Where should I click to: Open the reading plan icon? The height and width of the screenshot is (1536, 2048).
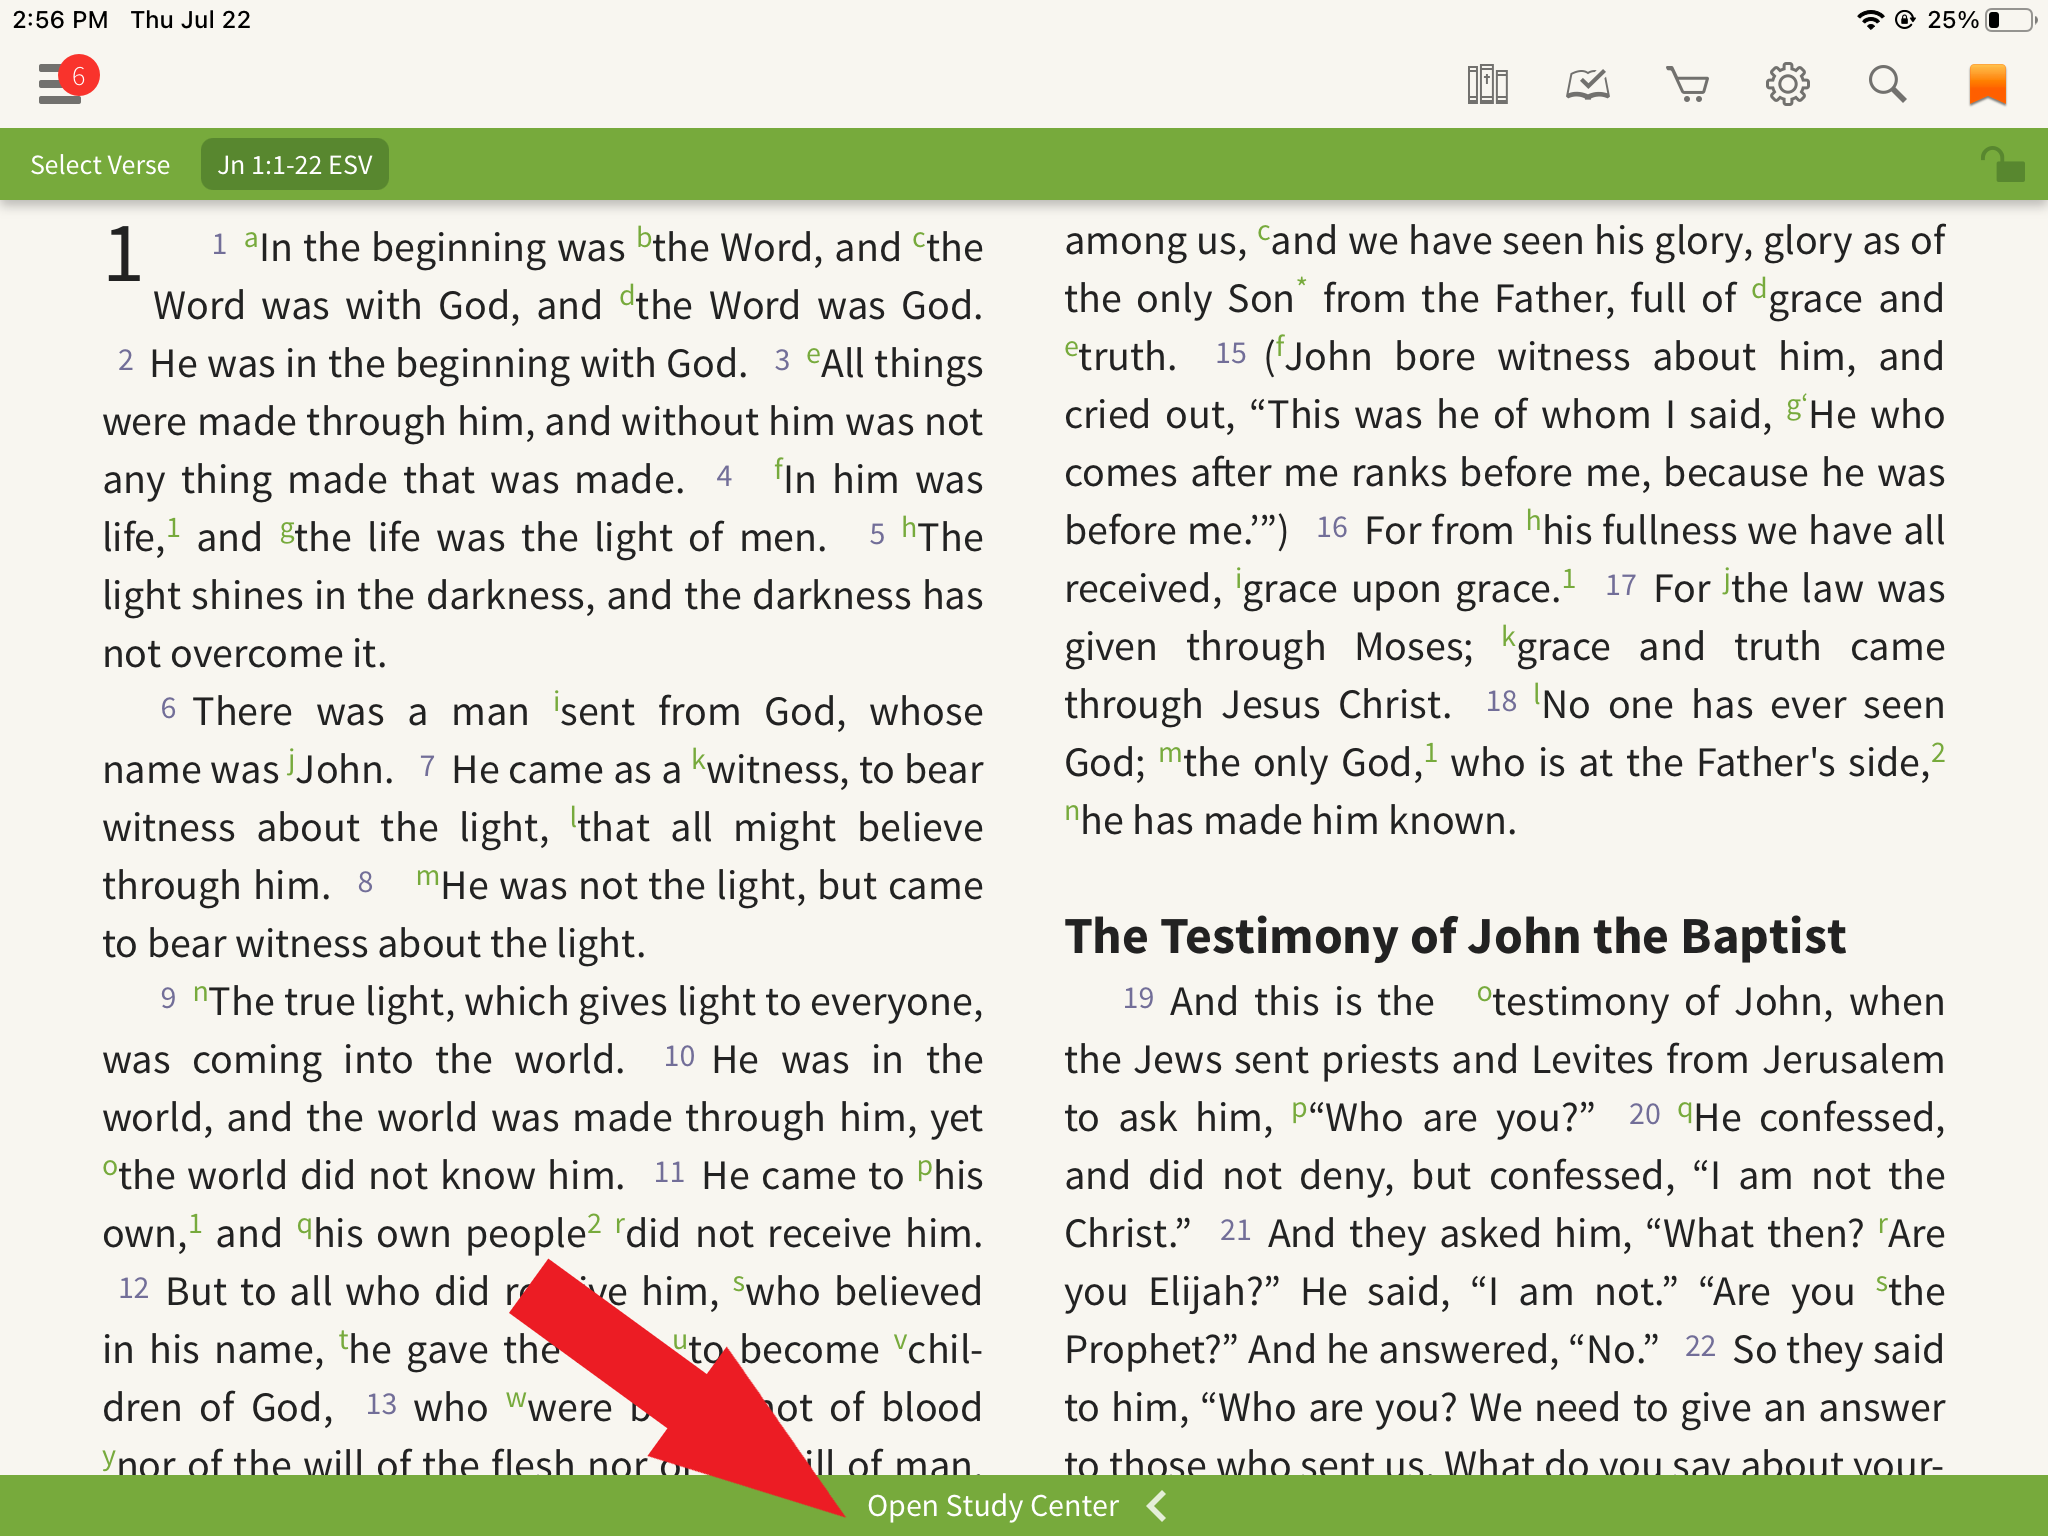pos(1587,84)
